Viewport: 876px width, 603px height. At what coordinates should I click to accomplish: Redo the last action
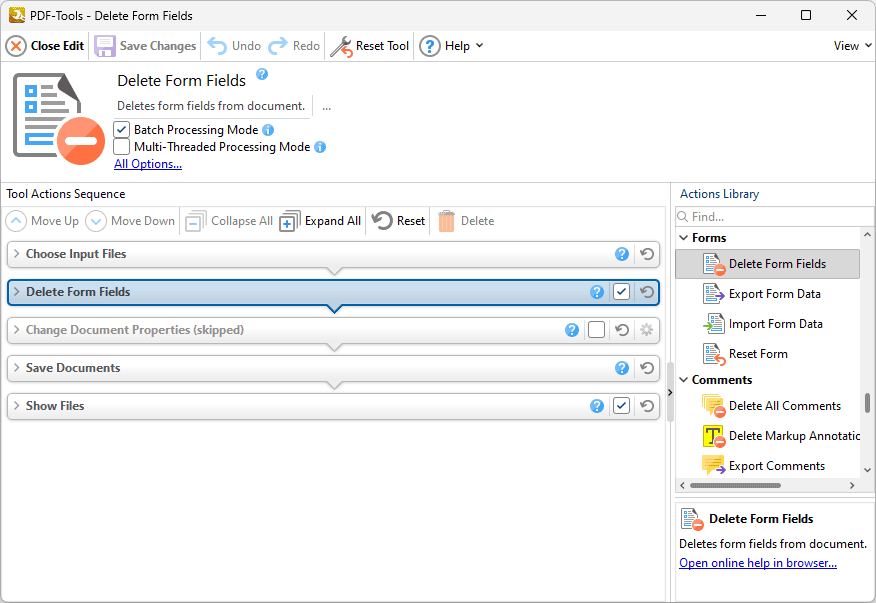tap(294, 46)
